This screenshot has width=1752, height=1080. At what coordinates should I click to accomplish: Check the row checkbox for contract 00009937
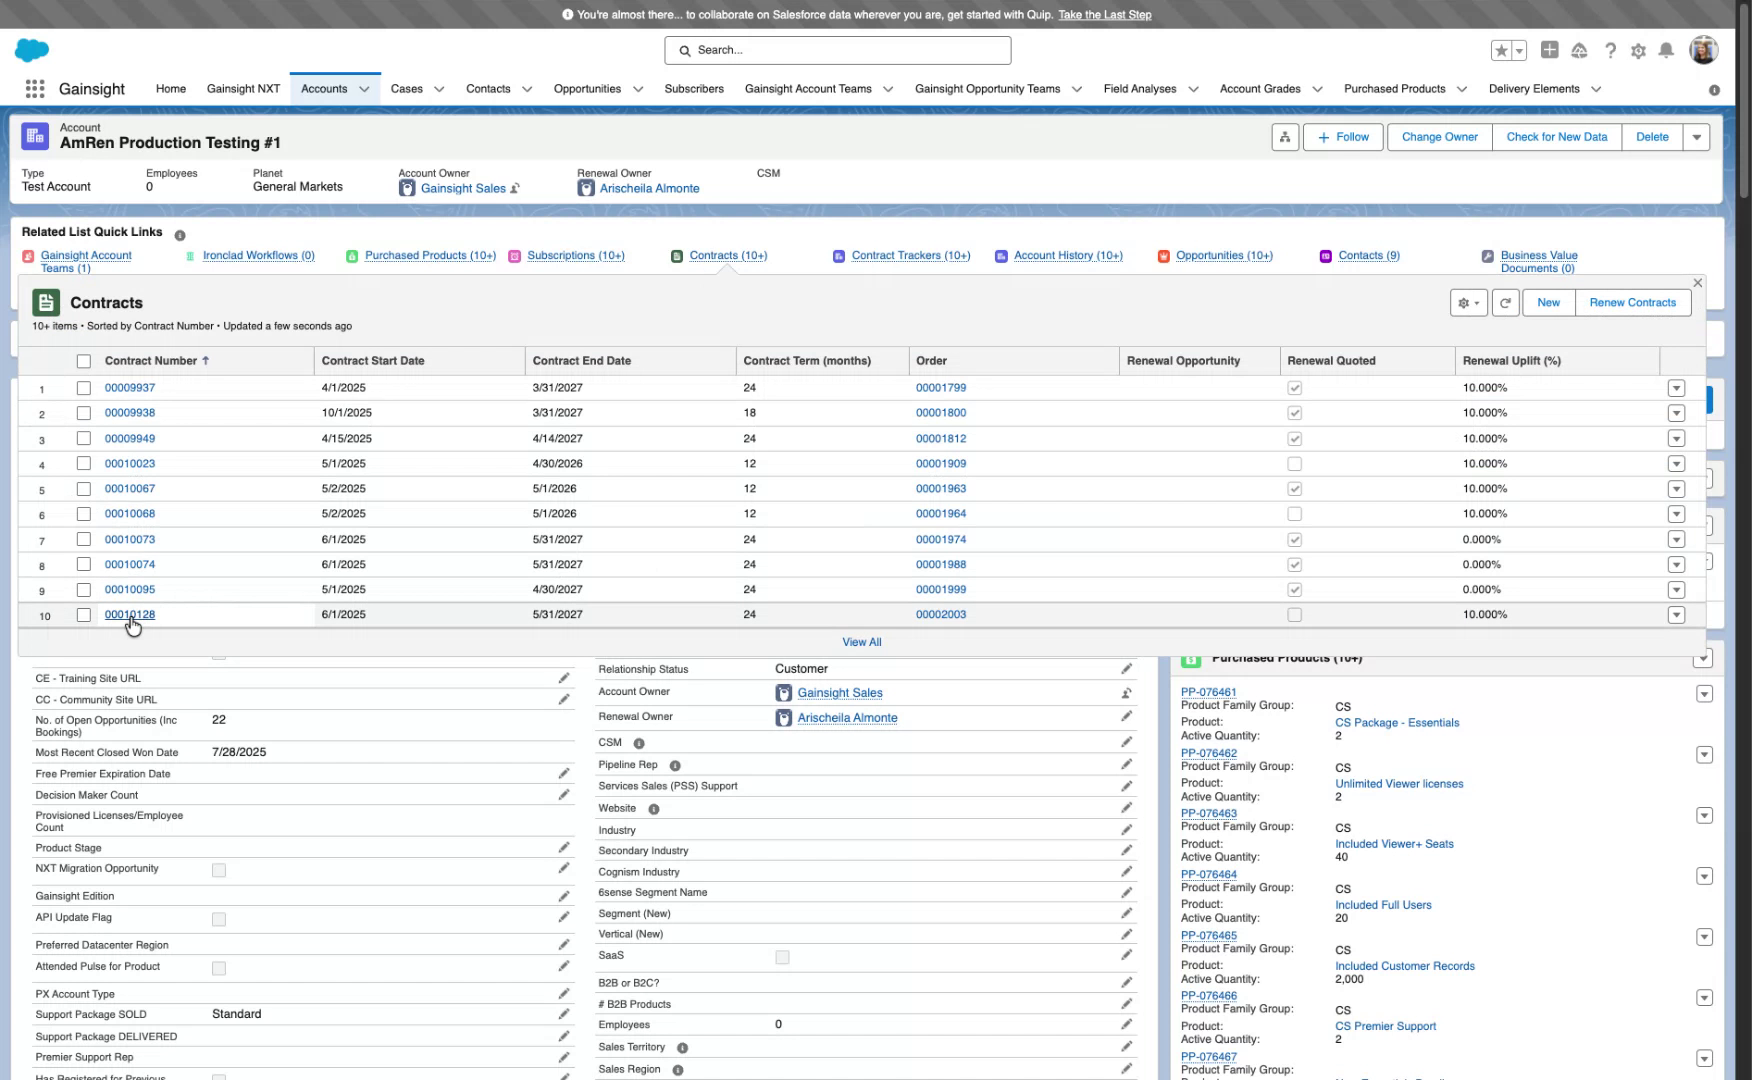point(84,388)
